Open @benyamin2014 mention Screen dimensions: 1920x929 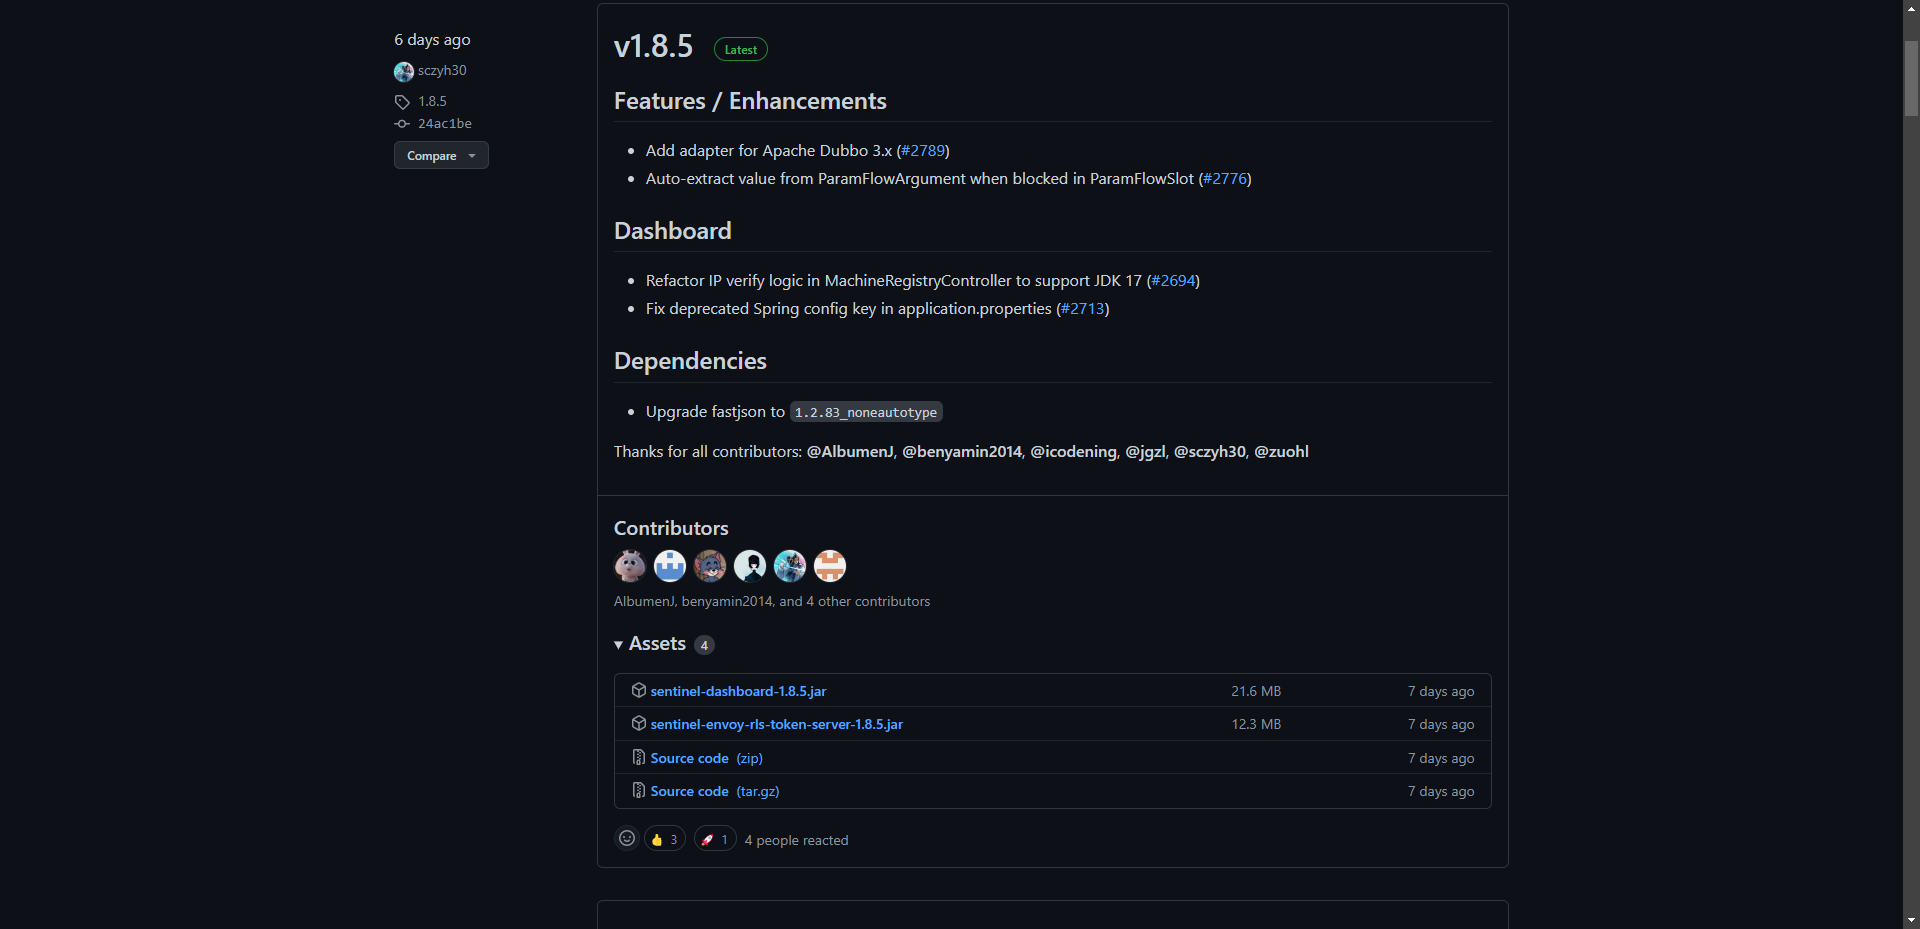tap(962, 451)
